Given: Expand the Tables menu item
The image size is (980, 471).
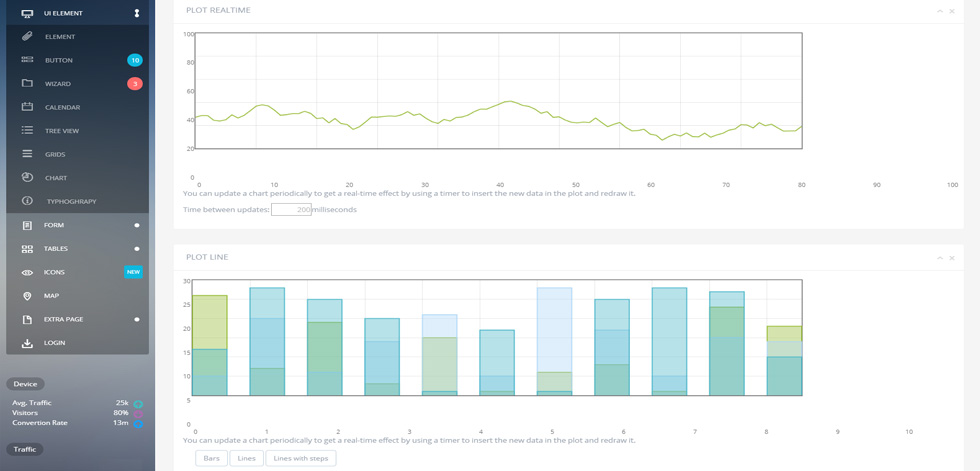Looking at the screenshot, I should [x=78, y=249].
